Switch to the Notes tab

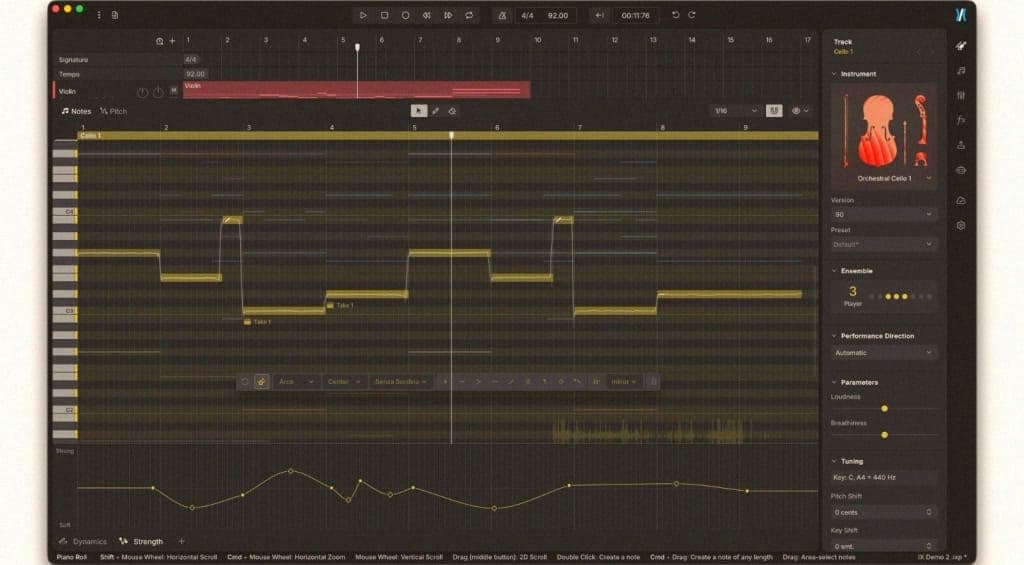(x=76, y=111)
